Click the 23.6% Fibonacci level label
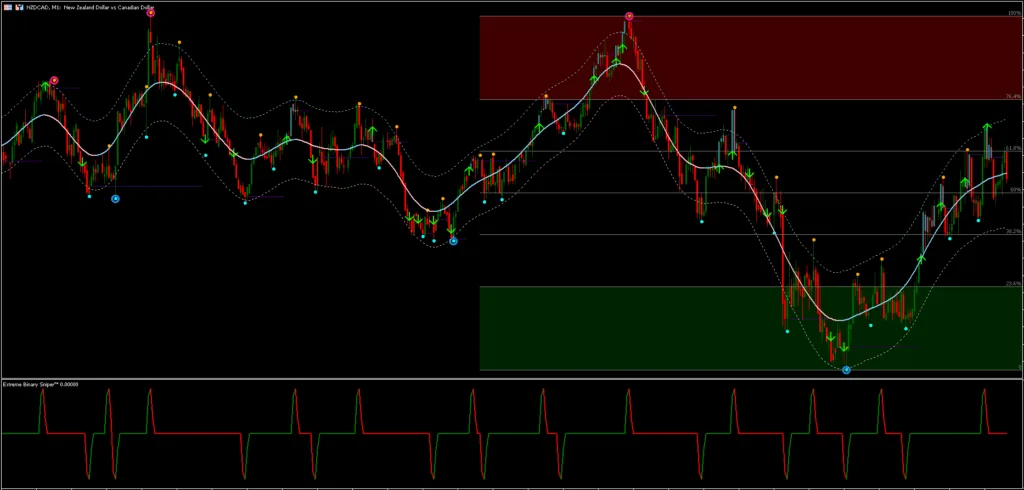The height and width of the screenshot is (490, 1024). click(1012, 283)
